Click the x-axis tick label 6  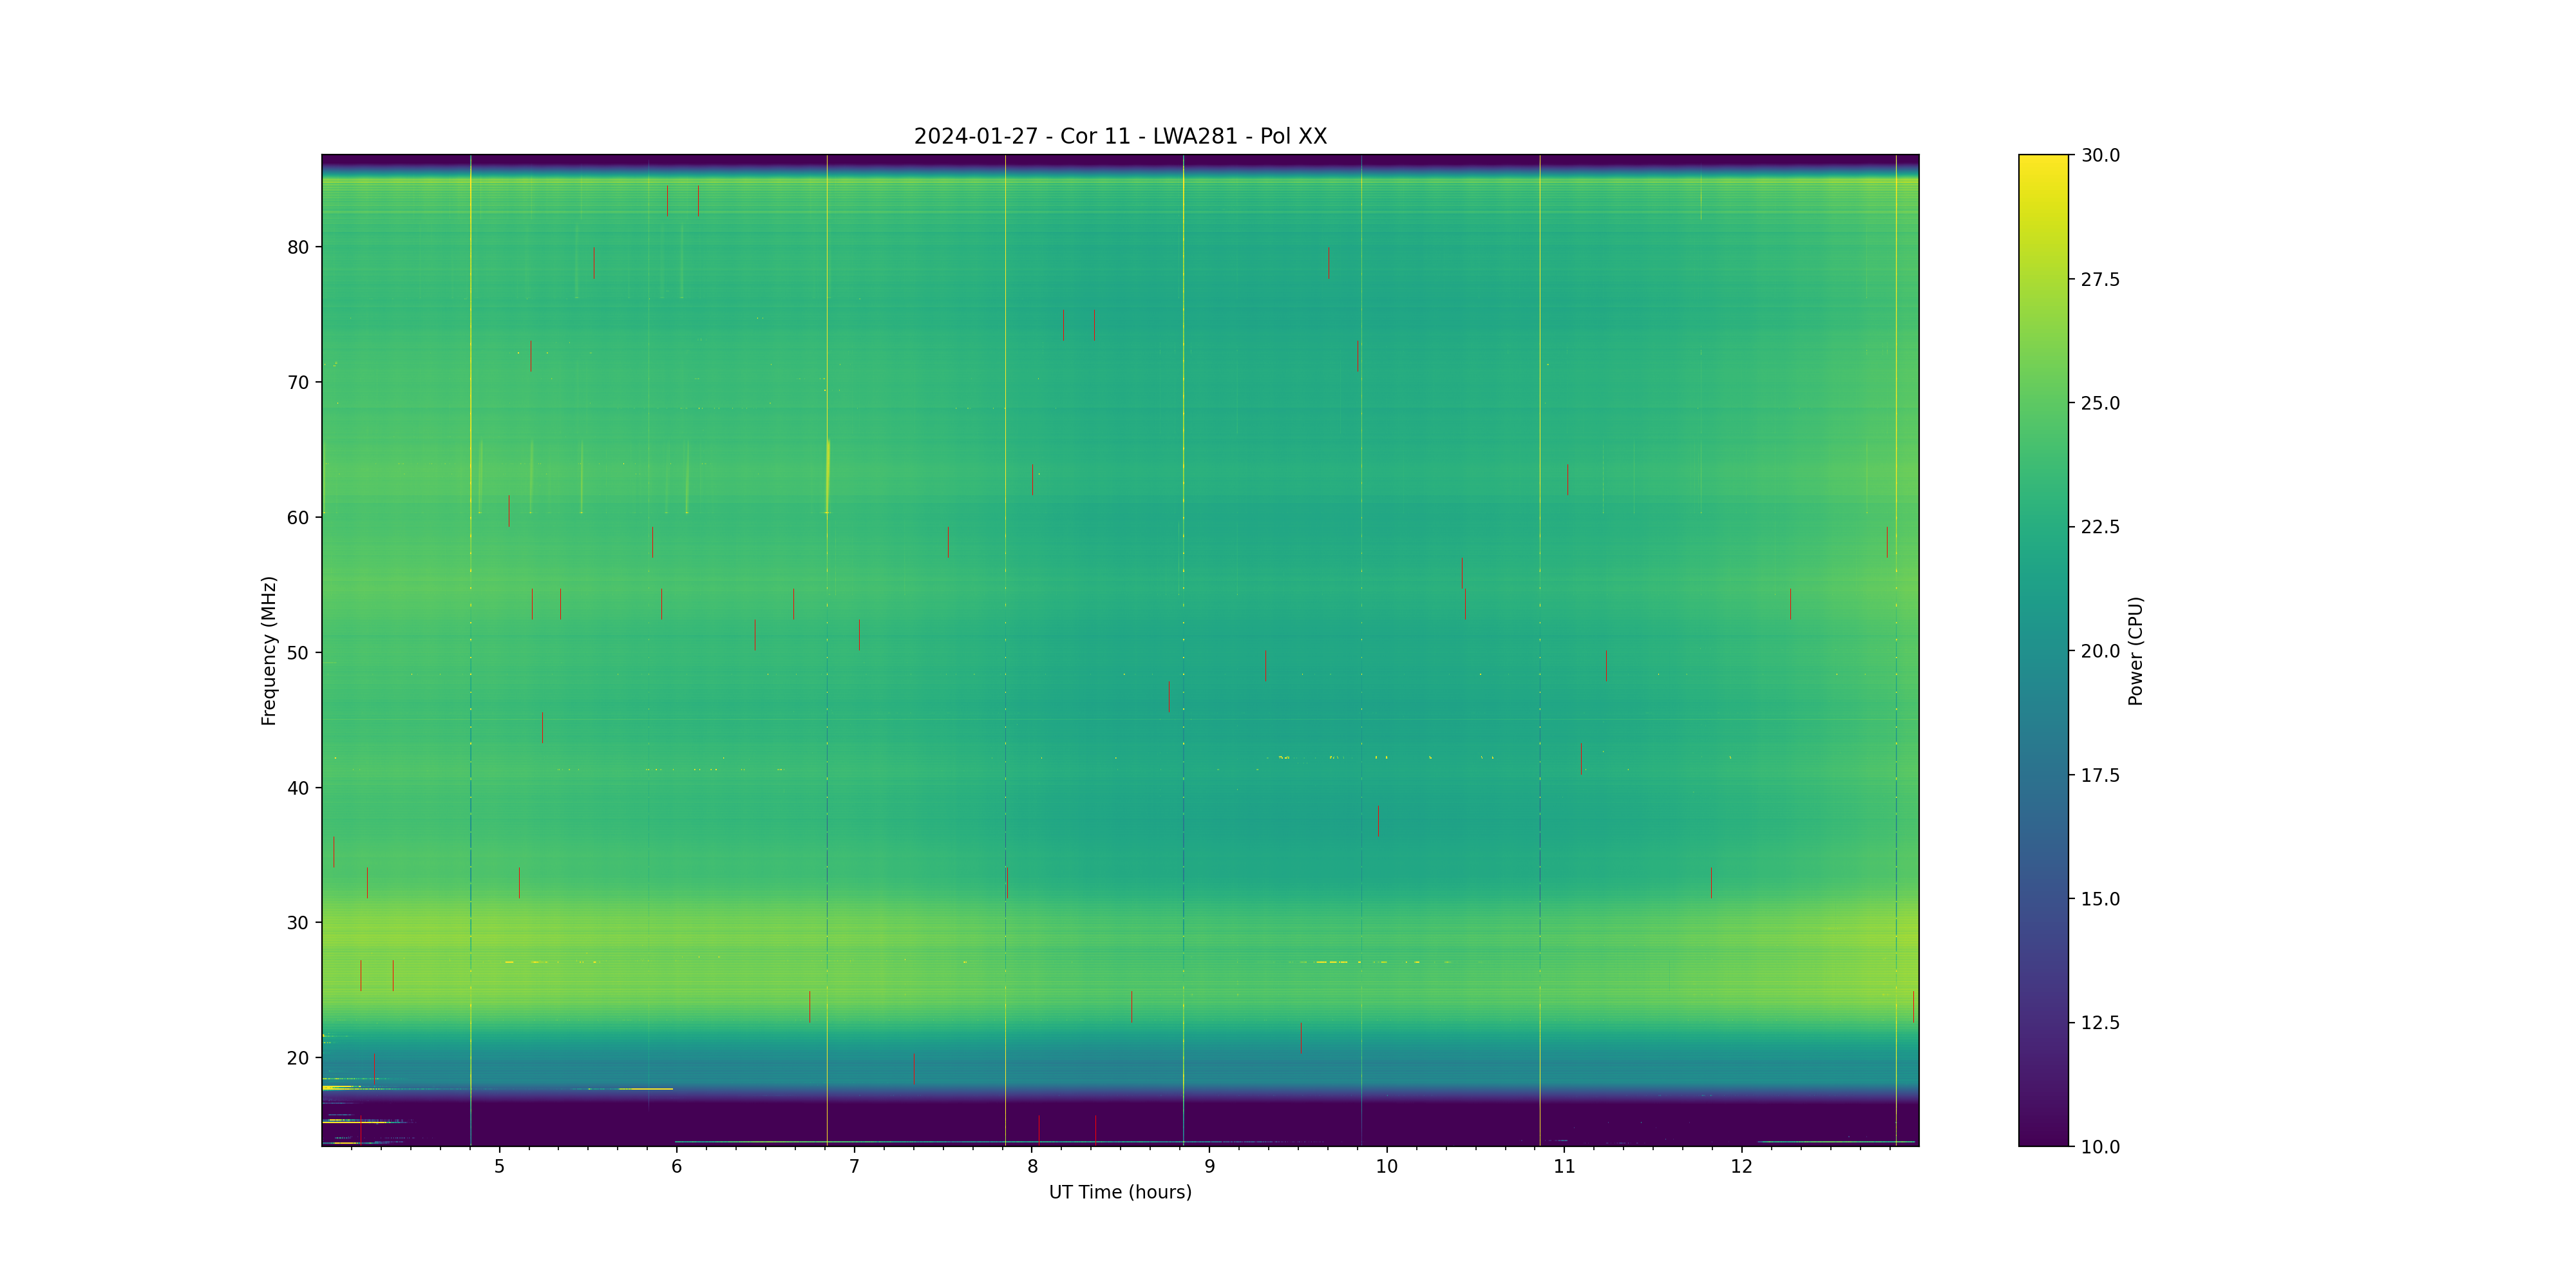tap(677, 1166)
